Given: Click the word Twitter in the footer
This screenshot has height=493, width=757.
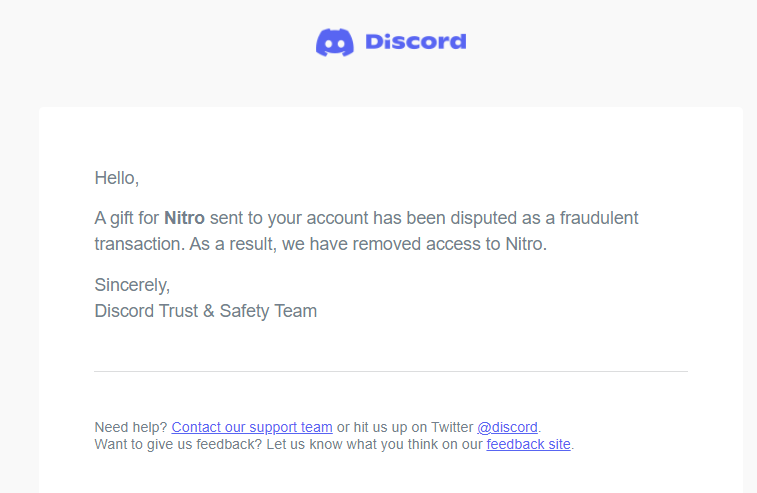Looking at the screenshot, I should point(452,427).
